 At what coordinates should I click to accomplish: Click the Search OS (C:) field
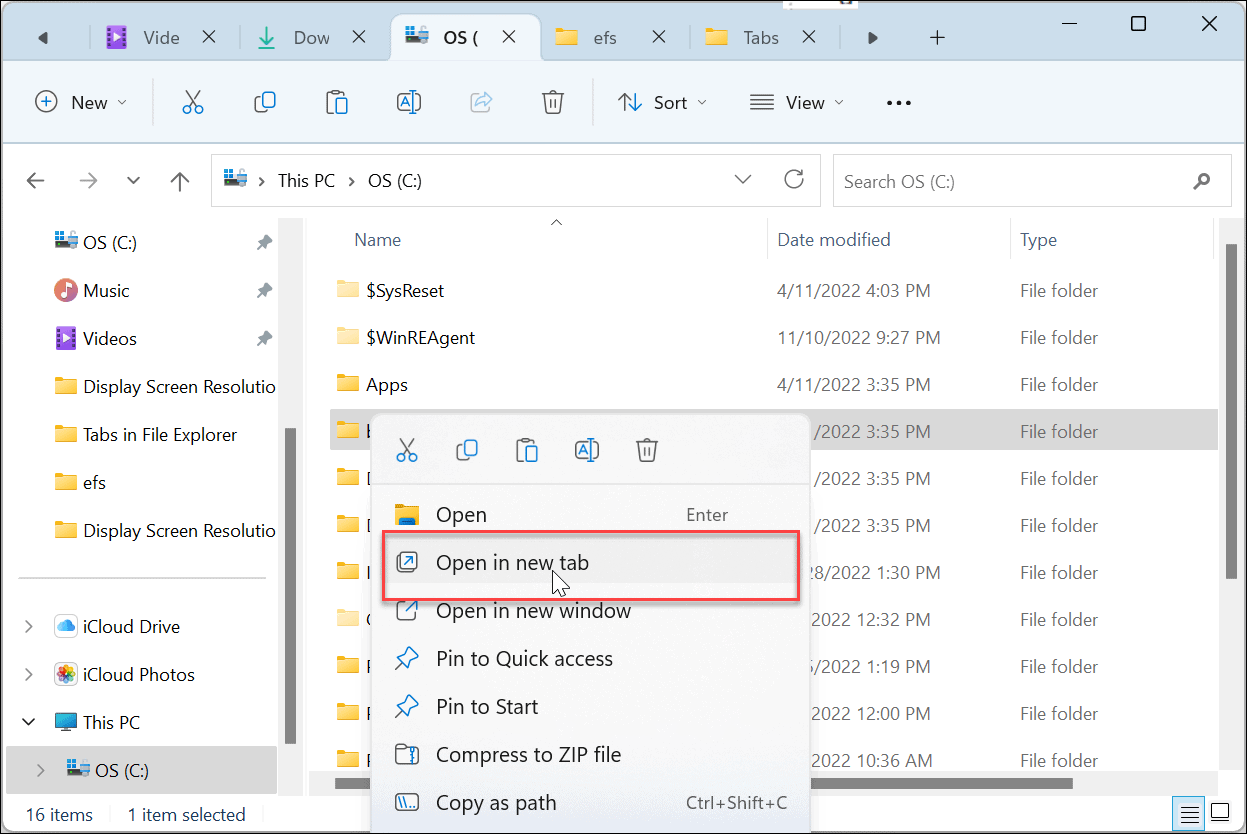(x=1034, y=181)
